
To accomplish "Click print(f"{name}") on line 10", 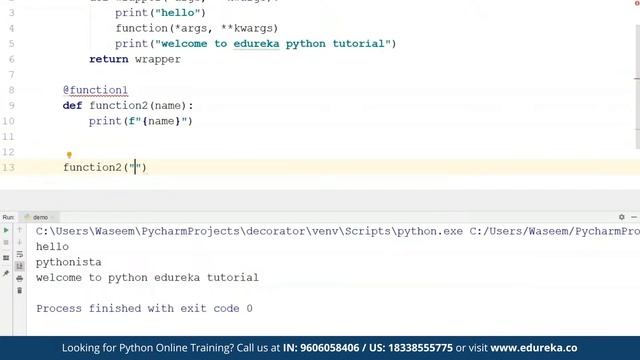I will (x=141, y=121).
